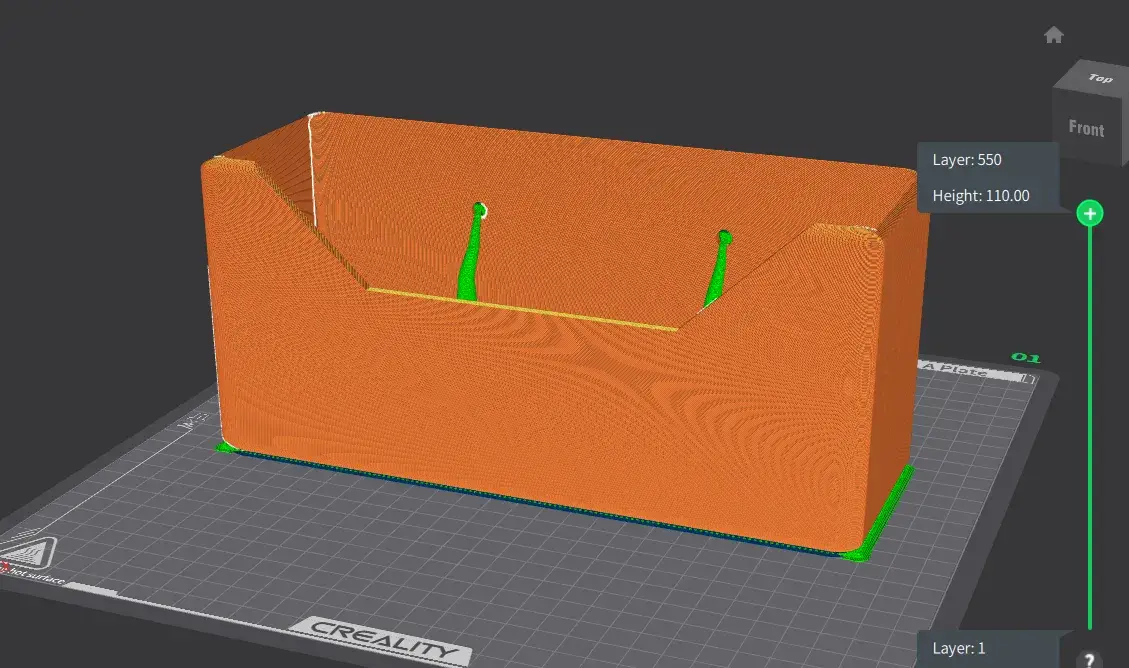Click the green plus layer slider handle

point(1089,214)
